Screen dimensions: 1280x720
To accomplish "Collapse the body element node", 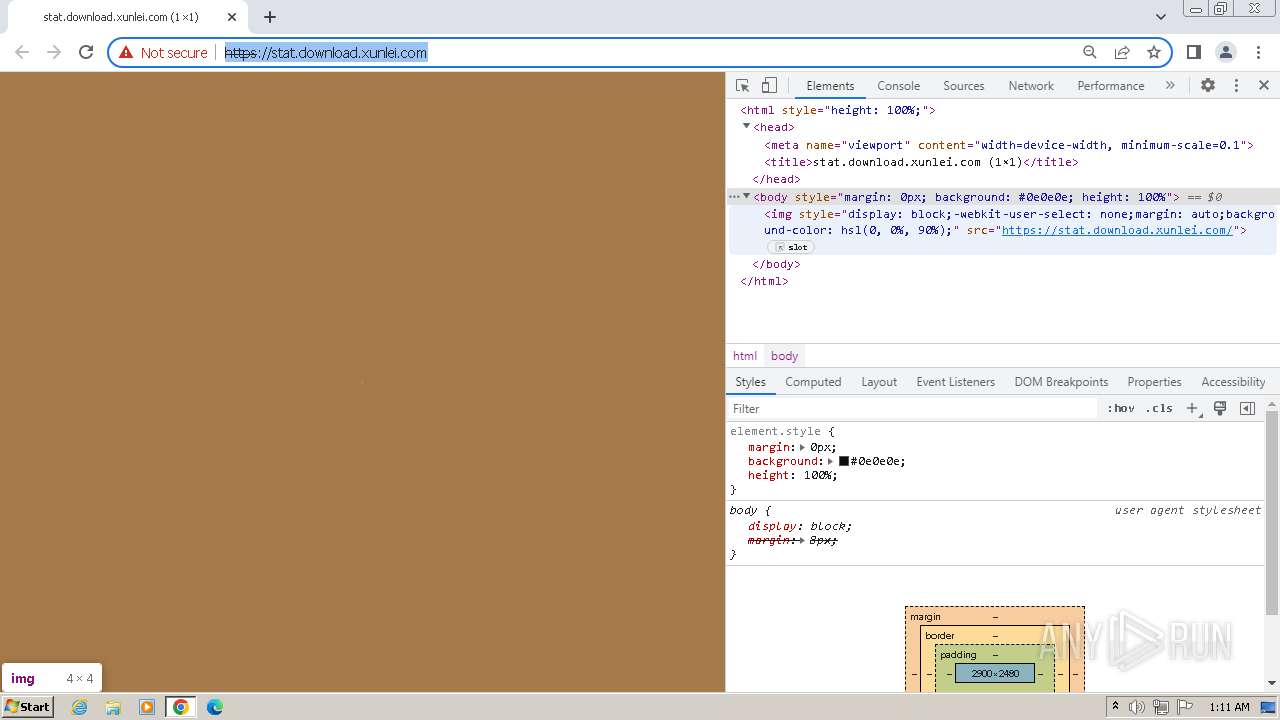I will [x=746, y=197].
